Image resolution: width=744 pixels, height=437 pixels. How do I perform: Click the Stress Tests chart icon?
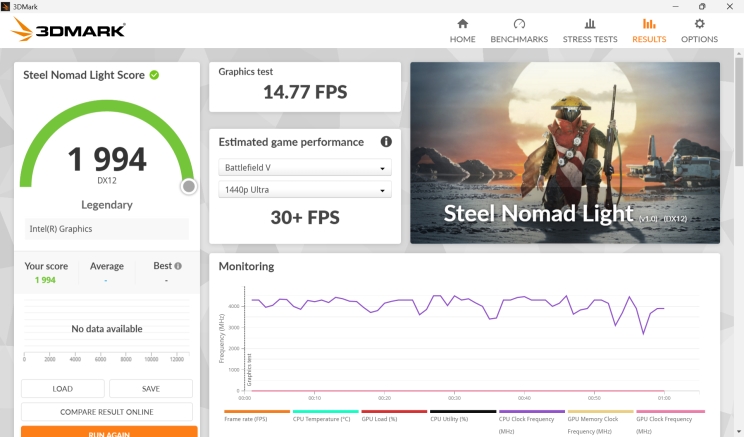[590, 24]
